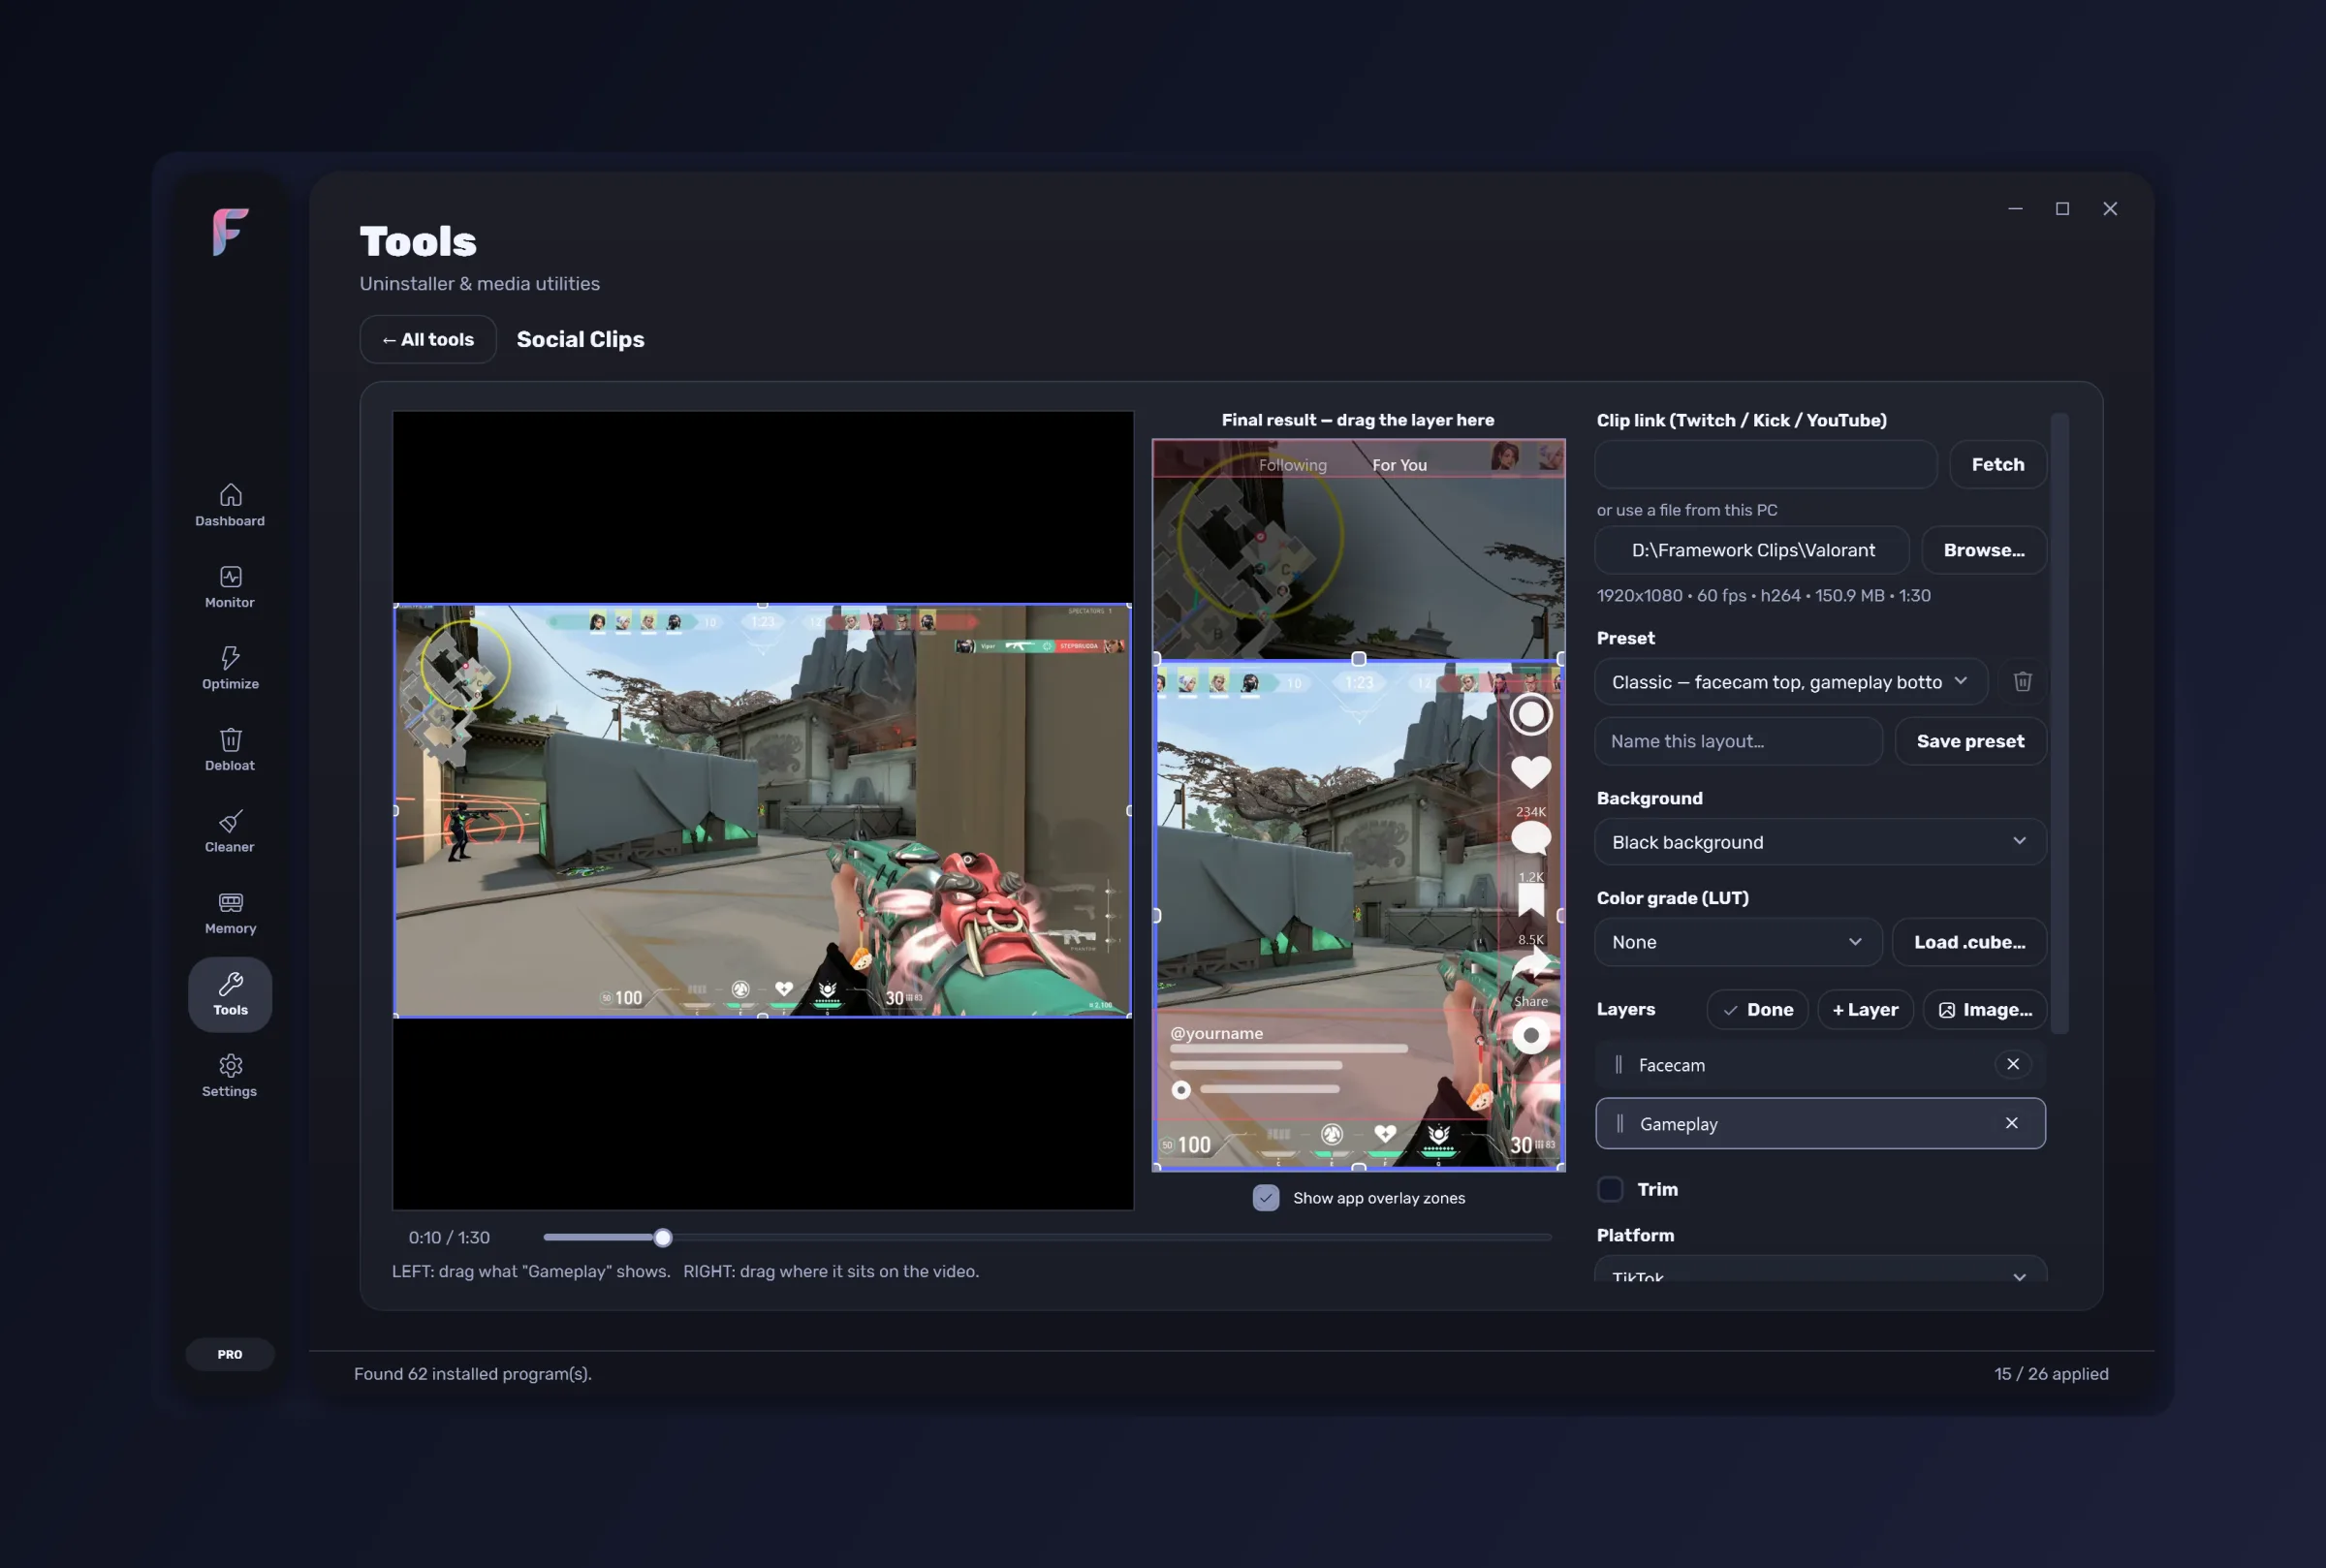Go back to All tools
Screen dimensions: 2326x1568
[x=428, y=339]
